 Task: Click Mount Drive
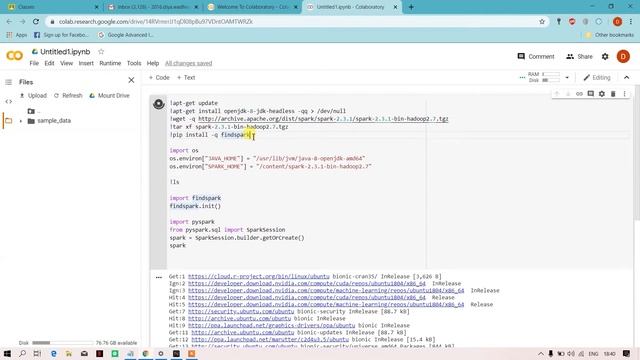(109, 96)
